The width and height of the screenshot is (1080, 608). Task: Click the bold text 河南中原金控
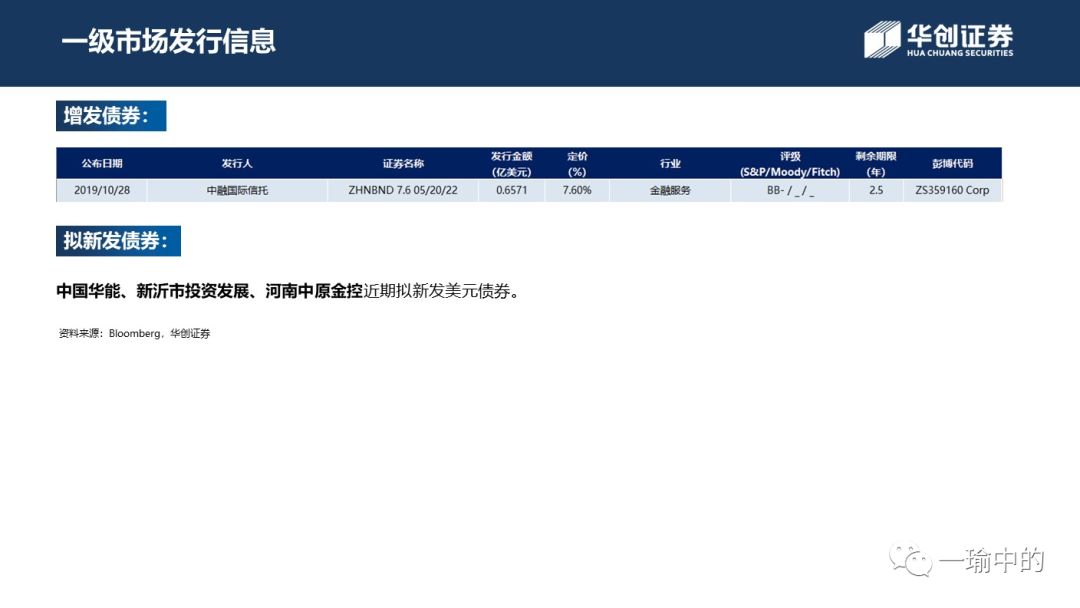(x=314, y=291)
